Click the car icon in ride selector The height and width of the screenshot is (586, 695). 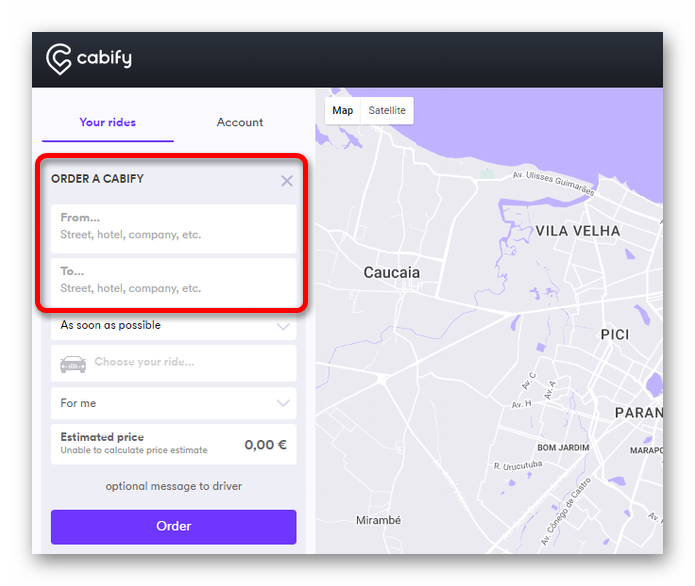73,363
